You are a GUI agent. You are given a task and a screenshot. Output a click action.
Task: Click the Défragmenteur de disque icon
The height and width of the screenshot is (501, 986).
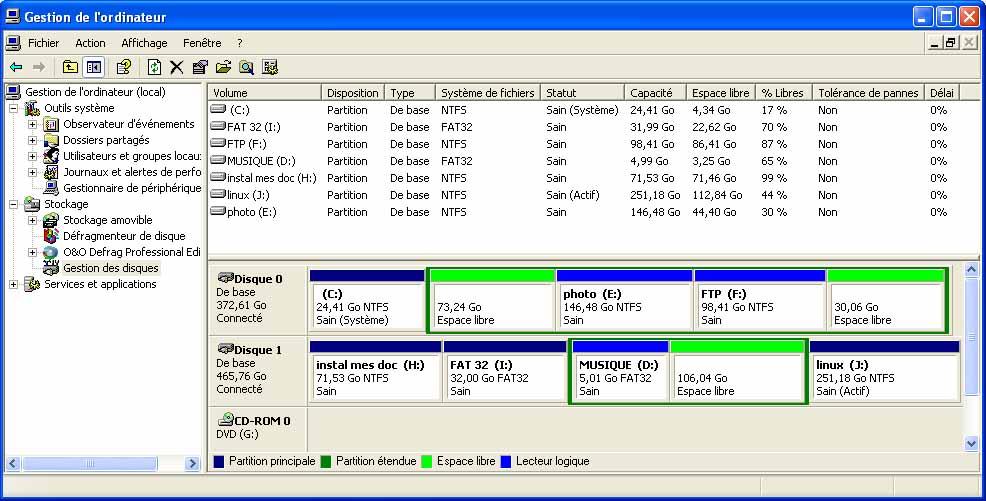pyautogui.click(x=51, y=236)
